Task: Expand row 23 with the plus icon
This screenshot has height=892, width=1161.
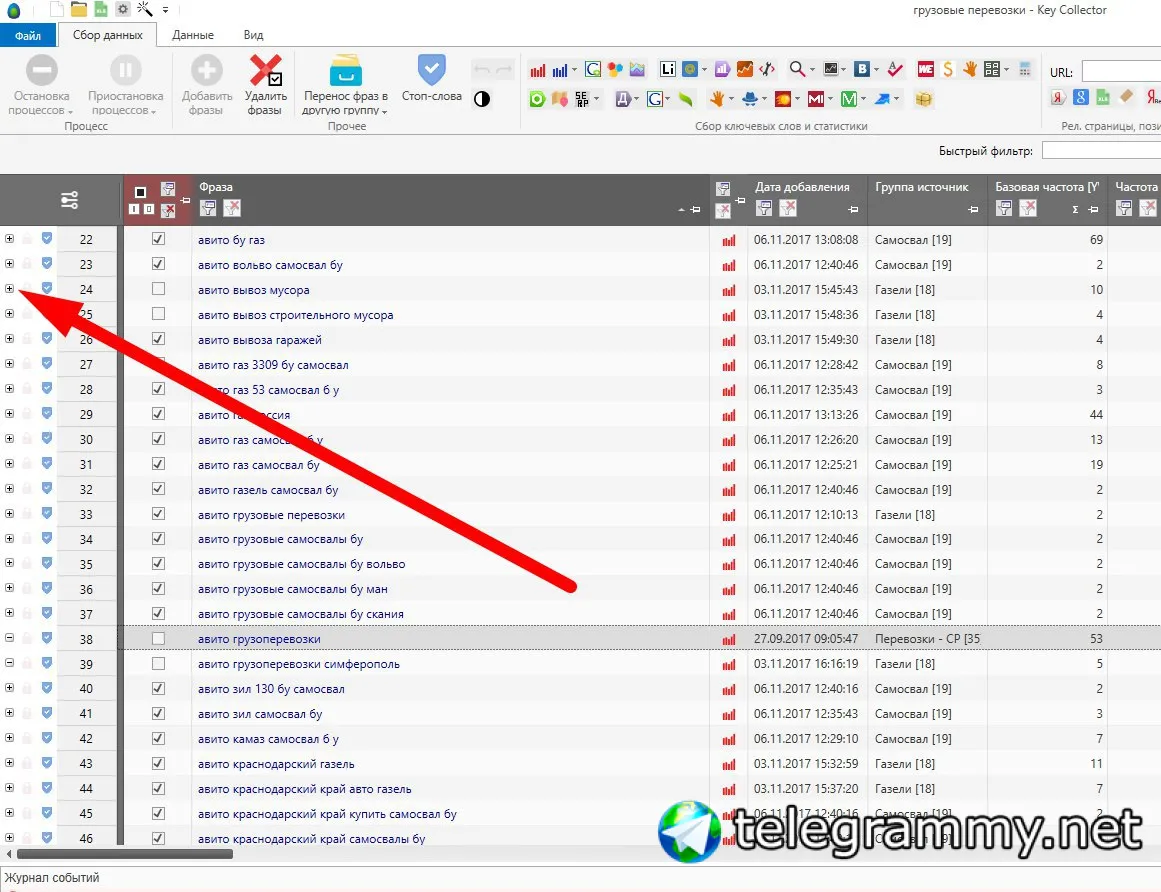Action: pos(10,264)
